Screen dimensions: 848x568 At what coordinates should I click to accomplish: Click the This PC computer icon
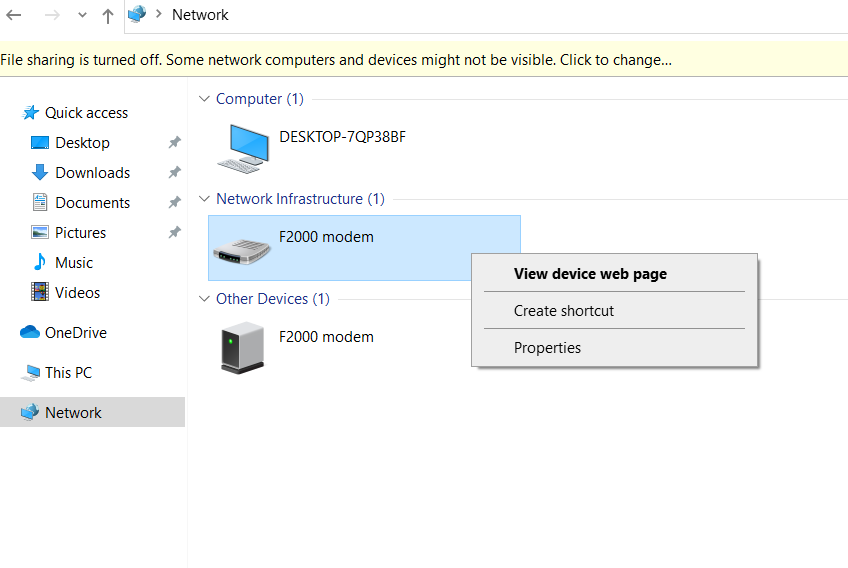click(x=30, y=373)
